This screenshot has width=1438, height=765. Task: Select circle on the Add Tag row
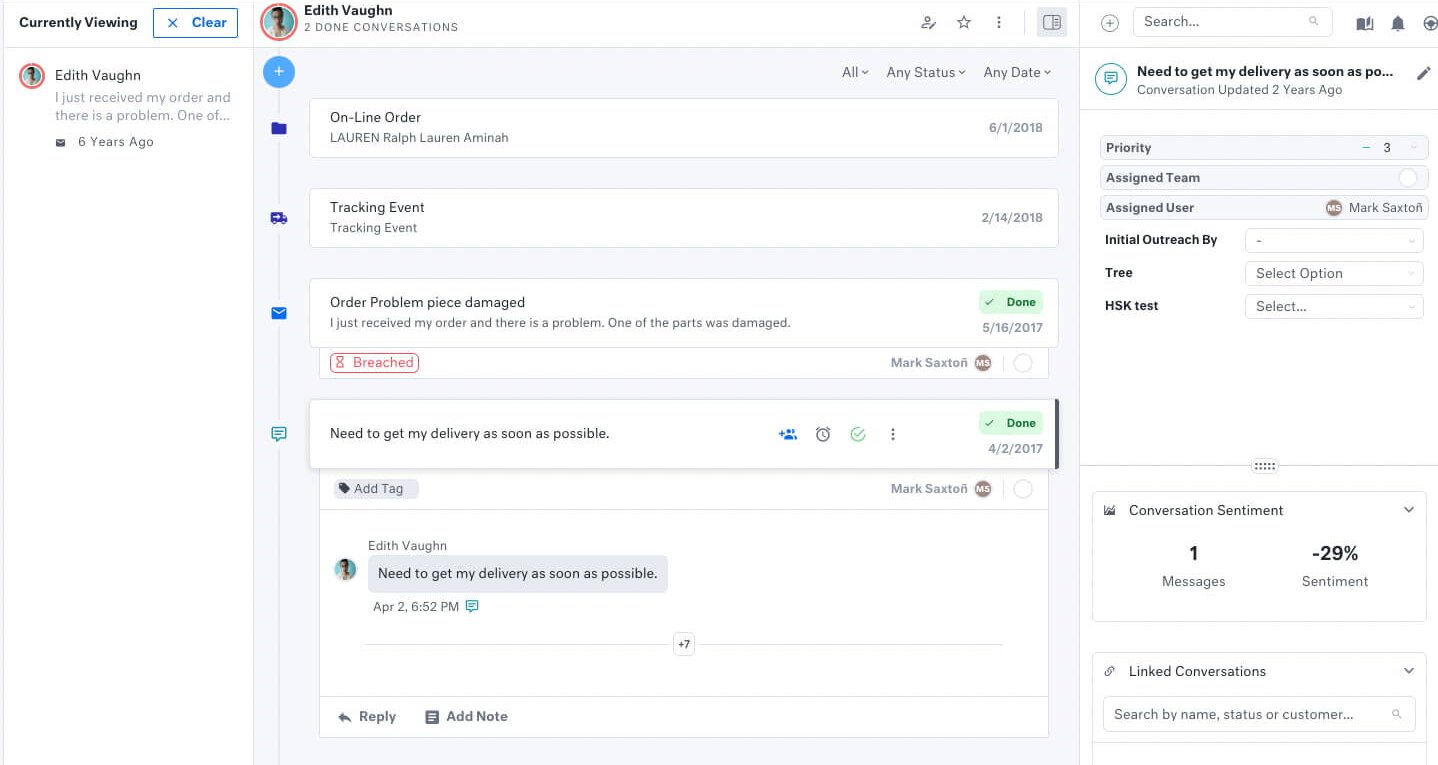pyautogui.click(x=1023, y=489)
